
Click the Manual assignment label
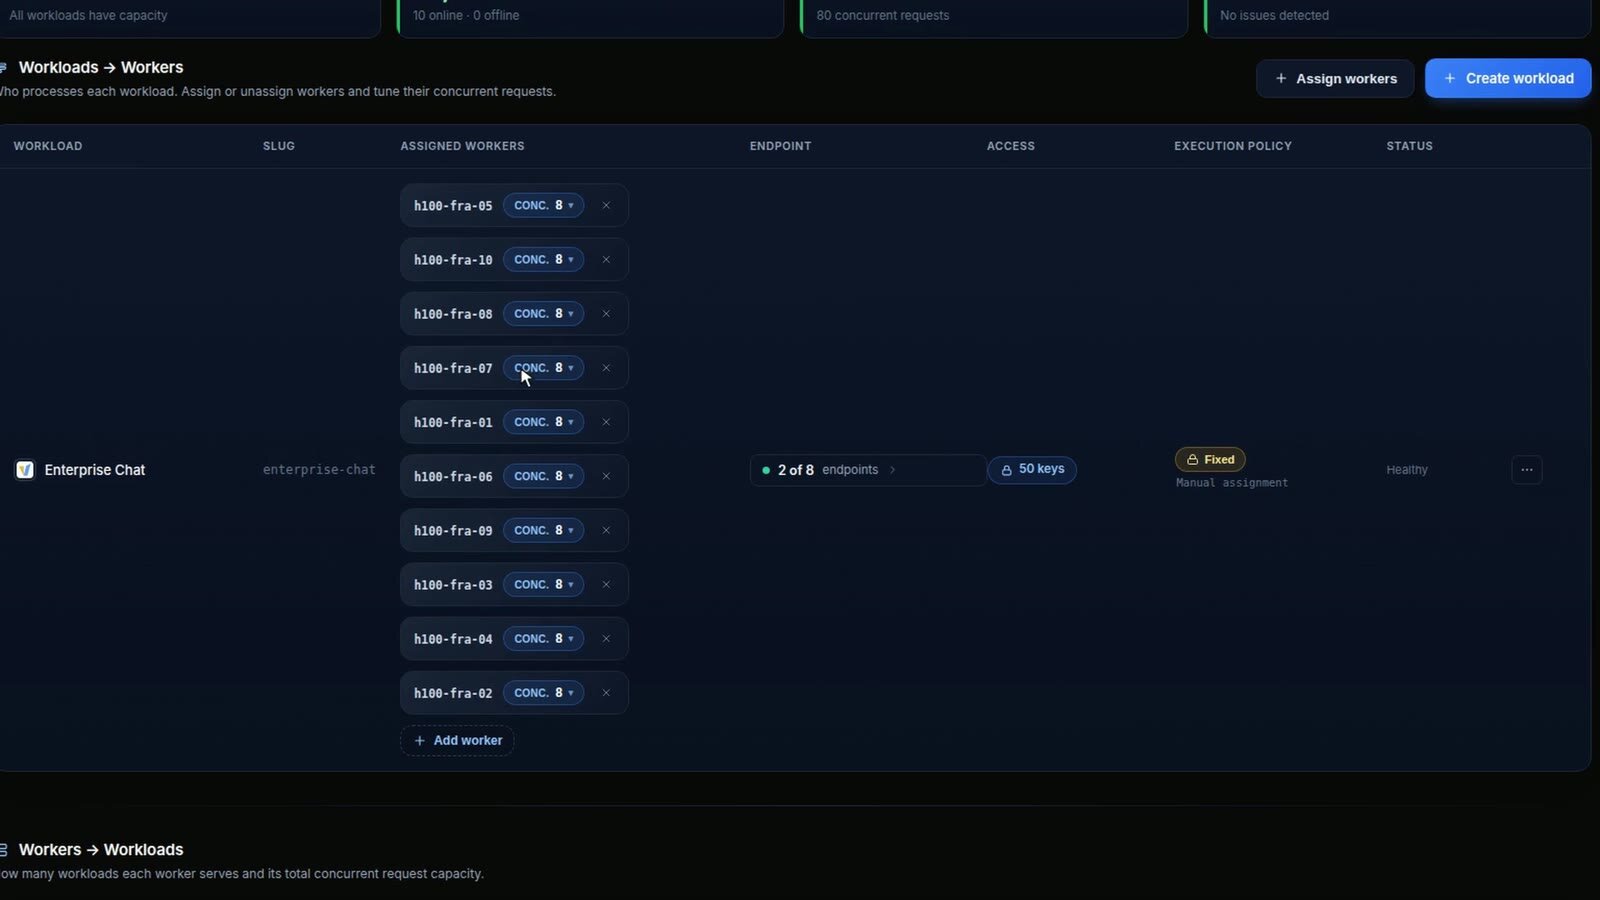pos(1232,483)
